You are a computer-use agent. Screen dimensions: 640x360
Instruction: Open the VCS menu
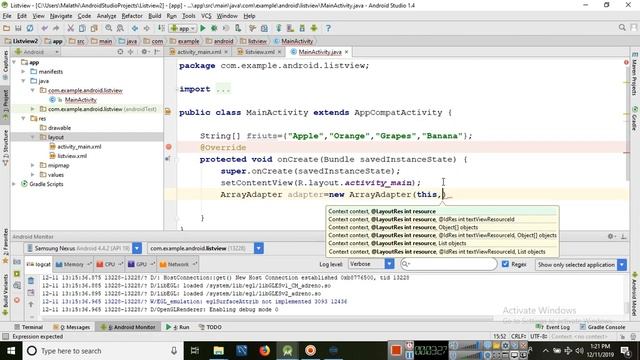pyautogui.click(x=206, y=16)
